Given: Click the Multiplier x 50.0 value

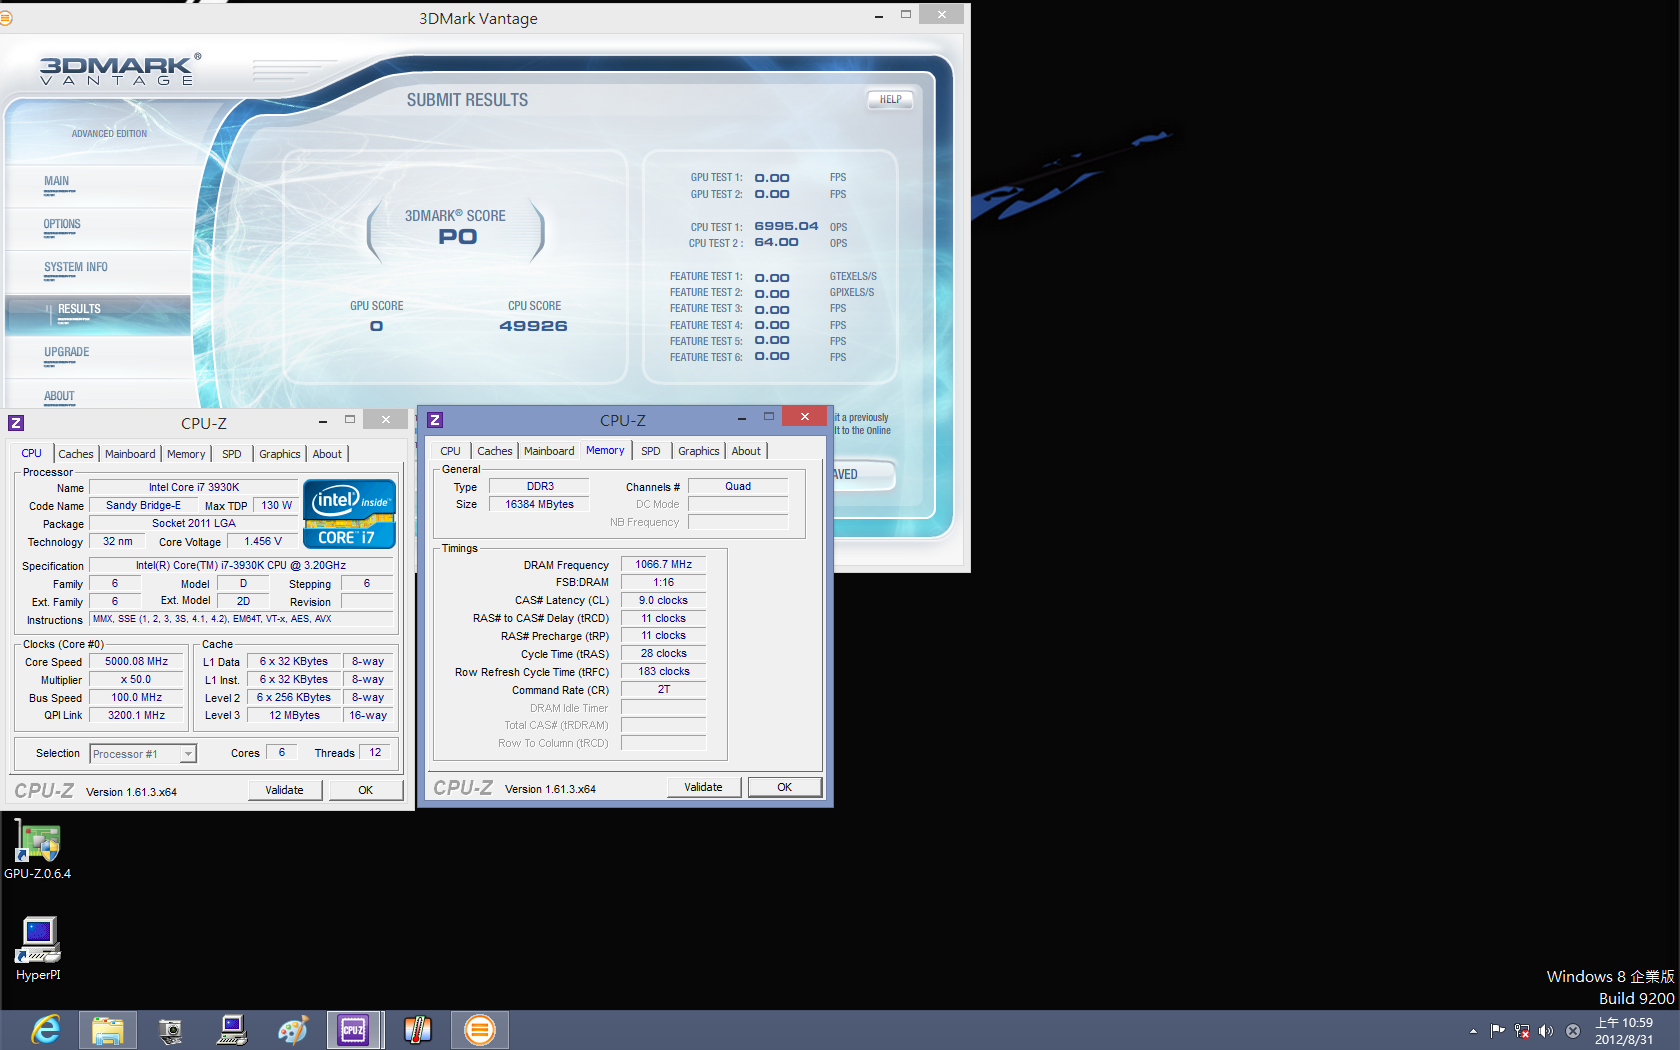Looking at the screenshot, I should point(137,679).
